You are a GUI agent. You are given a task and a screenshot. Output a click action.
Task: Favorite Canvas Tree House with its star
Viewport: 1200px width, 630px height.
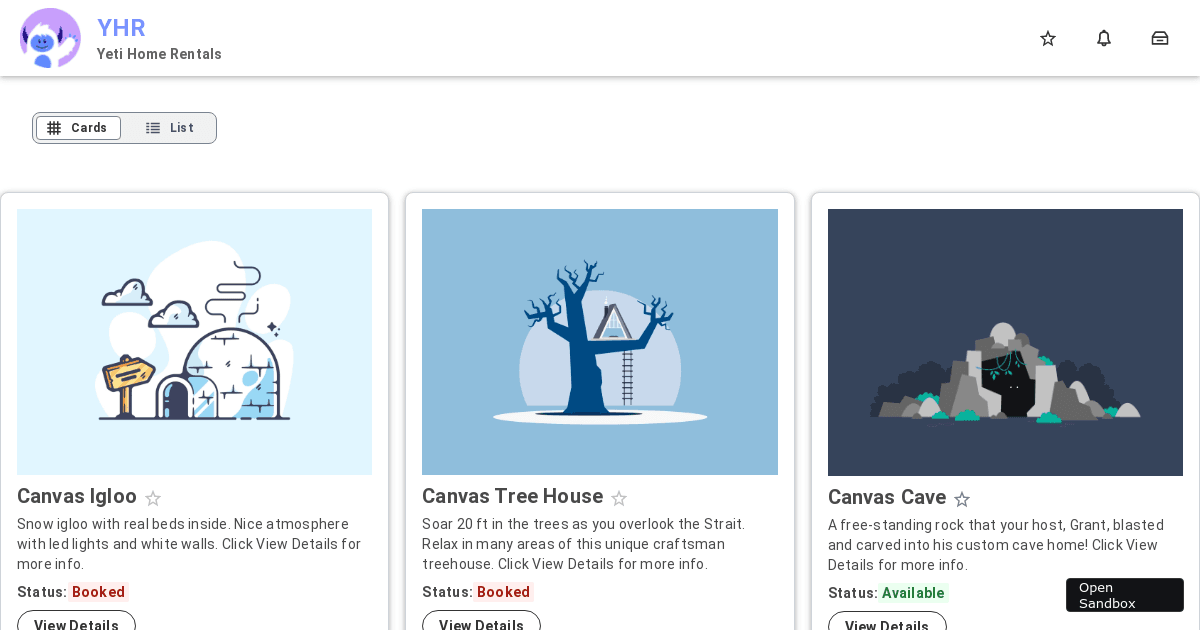pyautogui.click(x=619, y=498)
